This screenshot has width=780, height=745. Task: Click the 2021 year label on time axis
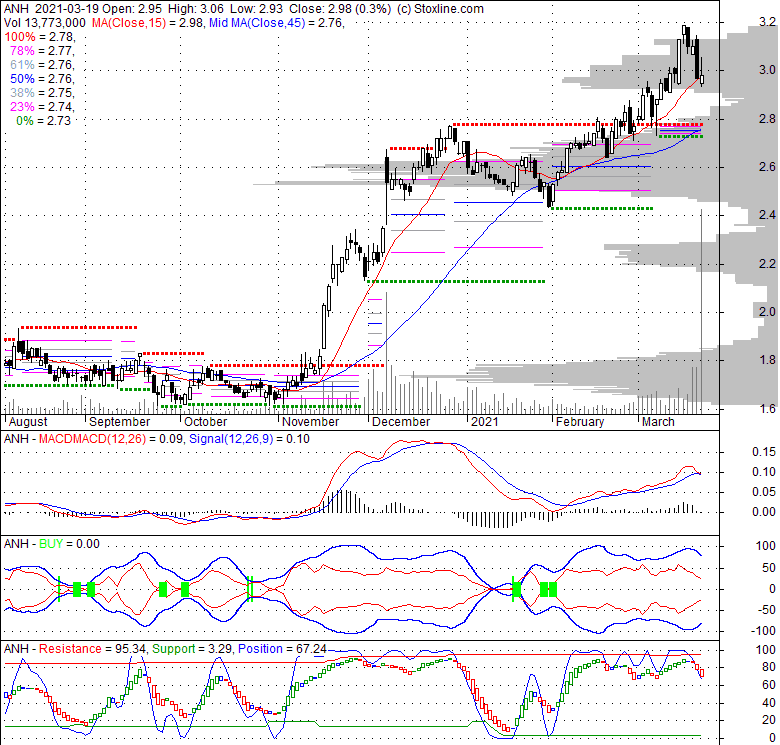pyautogui.click(x=484, y=422)
